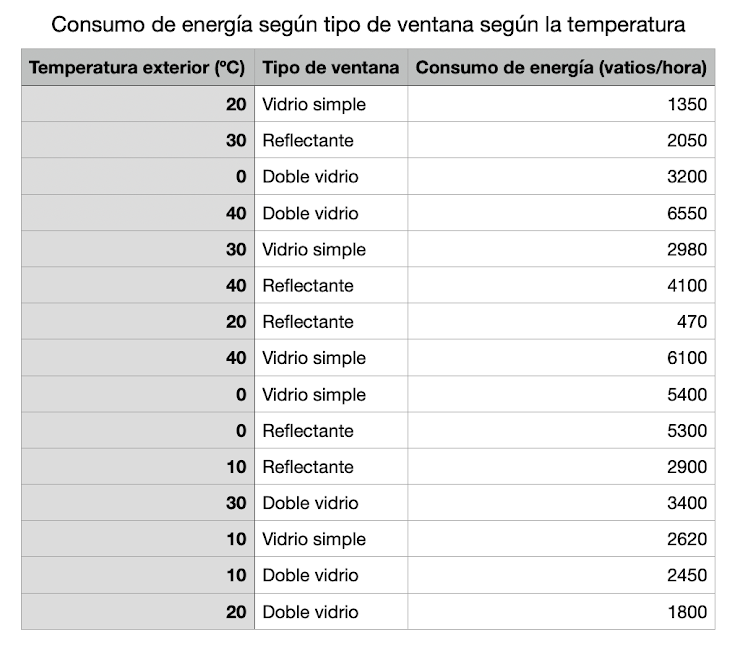Click the cell showing 5400
The image size is (740, 650).
pyautogui.click(x=561, y=394)
